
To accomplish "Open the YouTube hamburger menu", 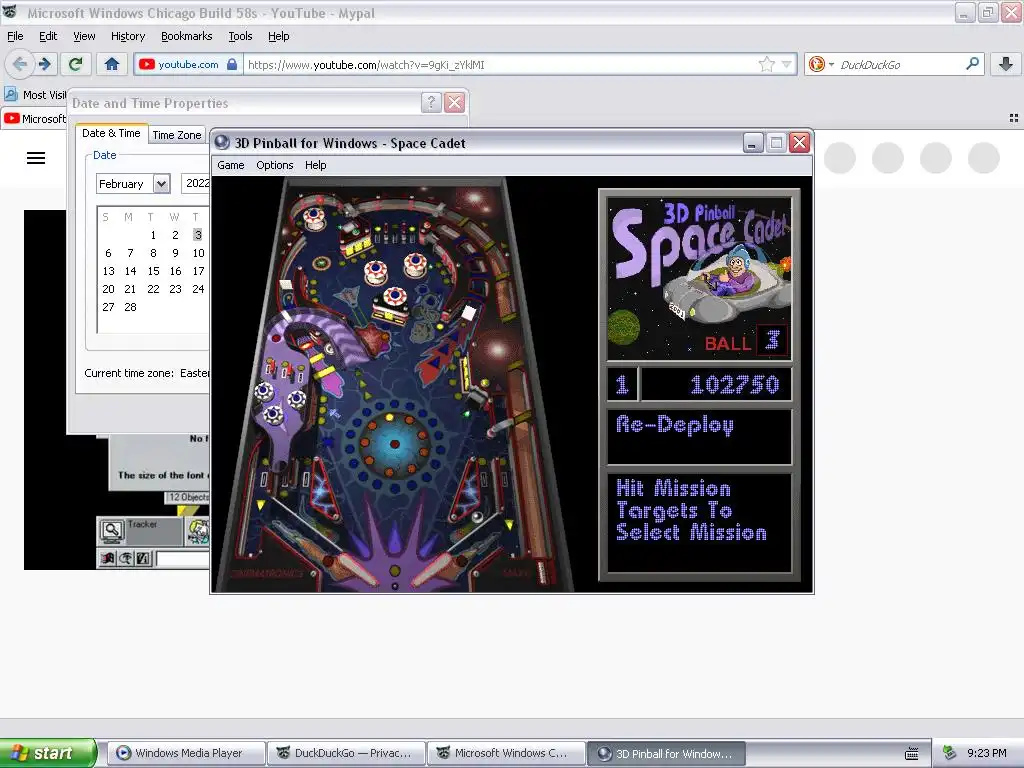I will [36, 158].
